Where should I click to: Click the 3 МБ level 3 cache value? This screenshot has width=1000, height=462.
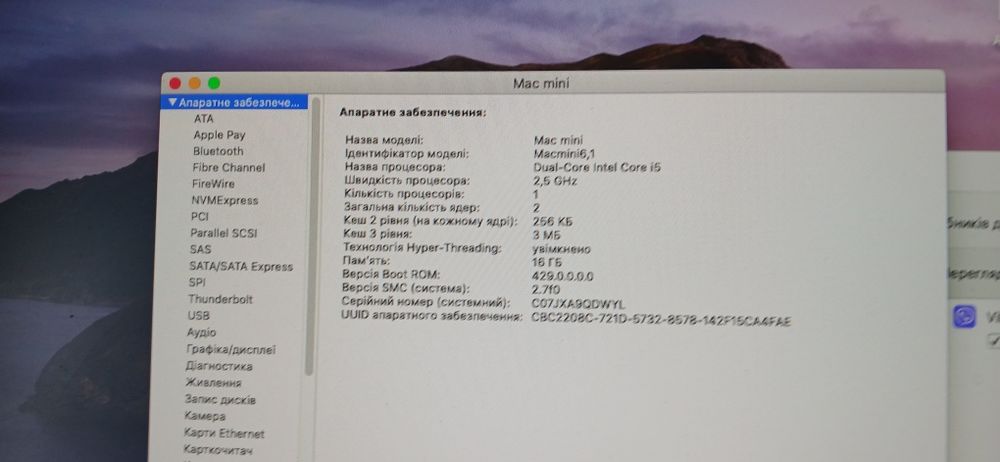click(x=547, y=235)
